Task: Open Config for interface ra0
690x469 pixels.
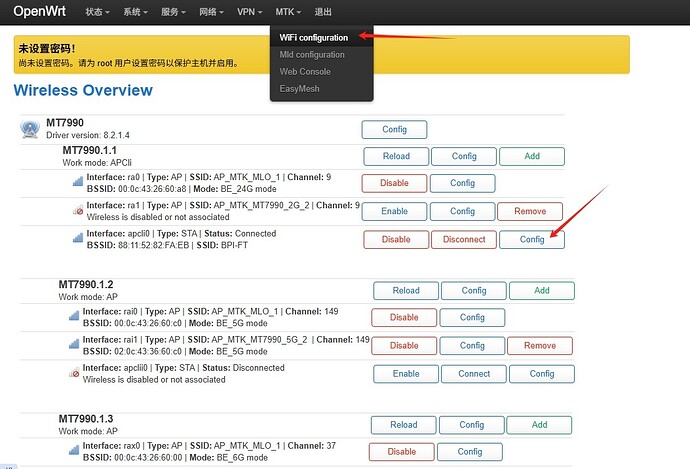Action: coord(462,183)
